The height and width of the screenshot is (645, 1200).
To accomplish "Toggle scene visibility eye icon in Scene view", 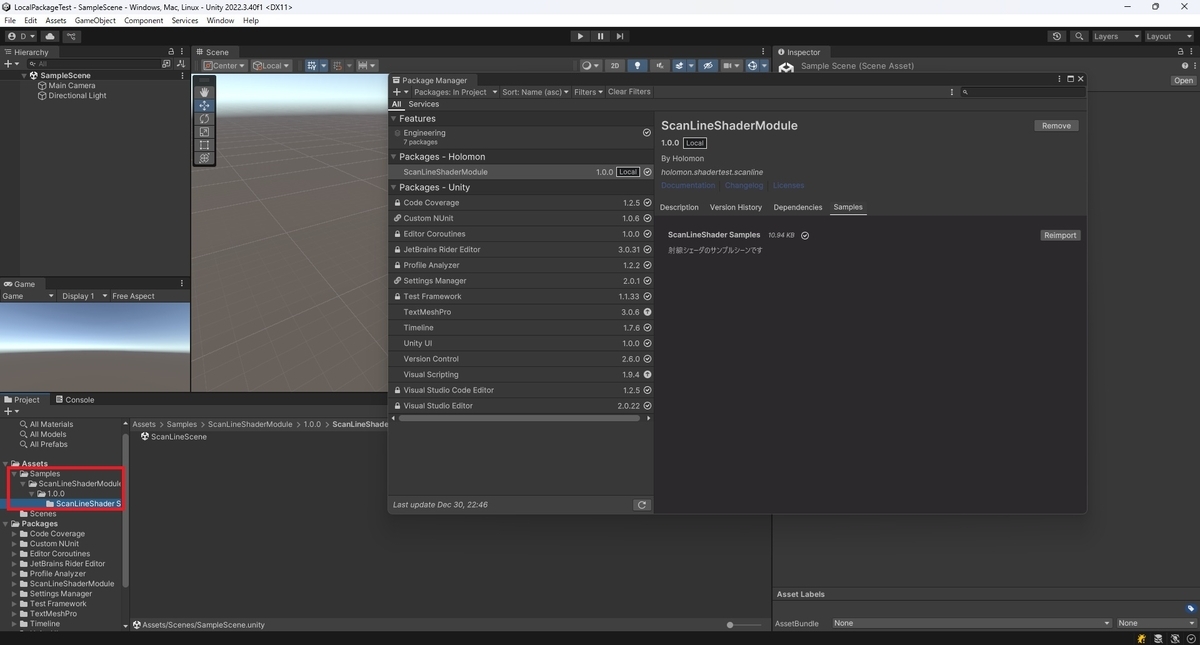I will click(709, 65).
